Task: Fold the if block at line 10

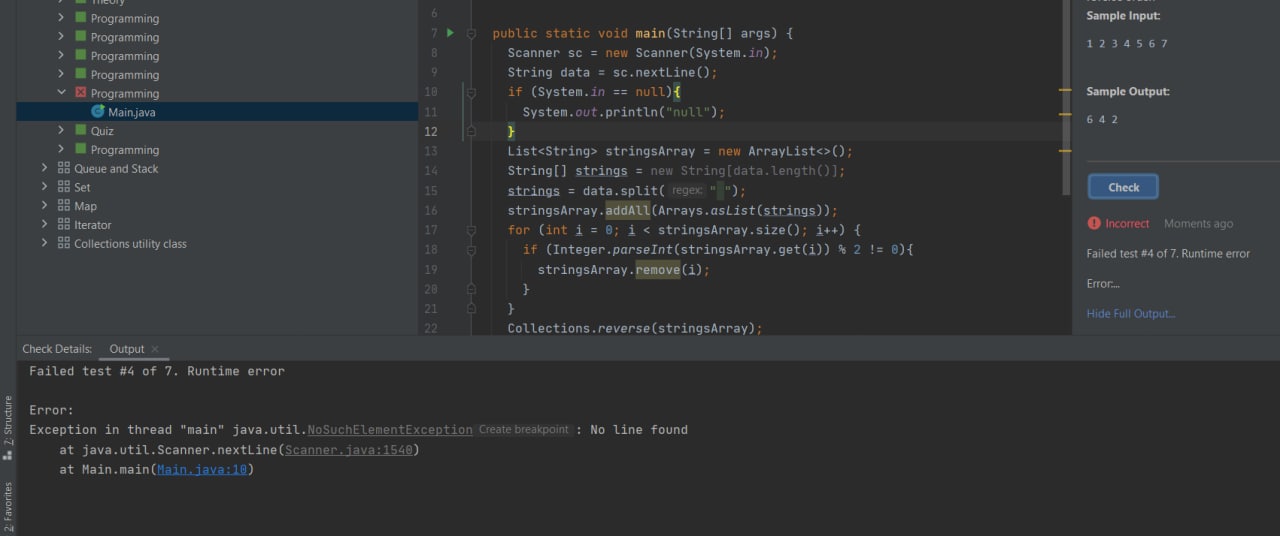Action: click(471, 92)
